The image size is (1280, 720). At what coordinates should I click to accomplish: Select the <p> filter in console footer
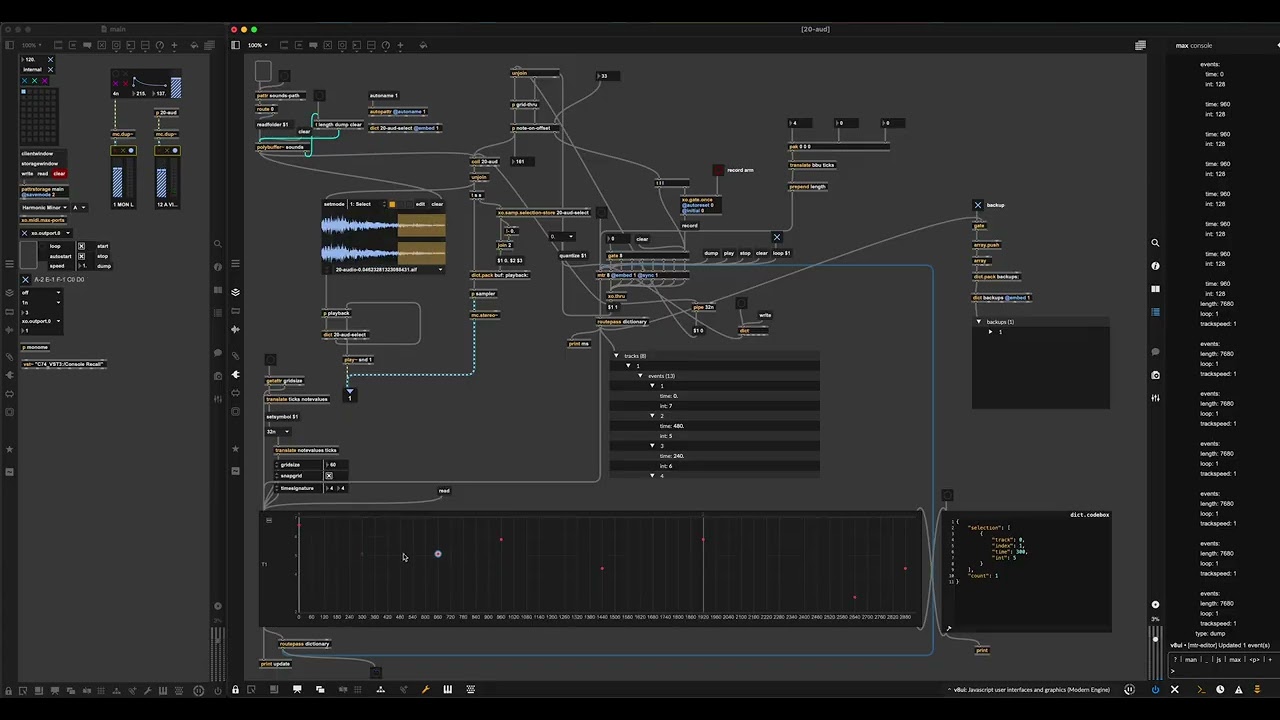pos(1254,660)
